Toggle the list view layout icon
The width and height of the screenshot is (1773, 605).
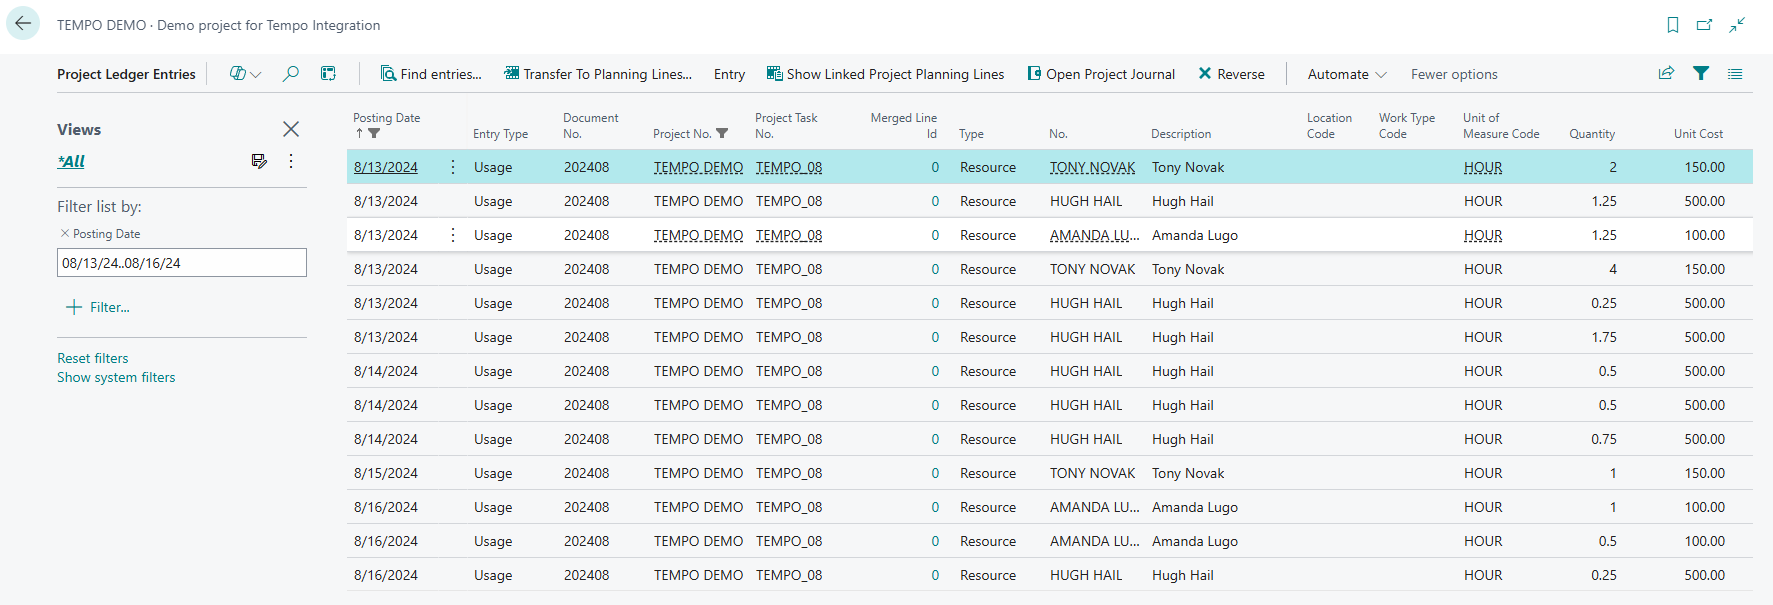(1735, 74)
